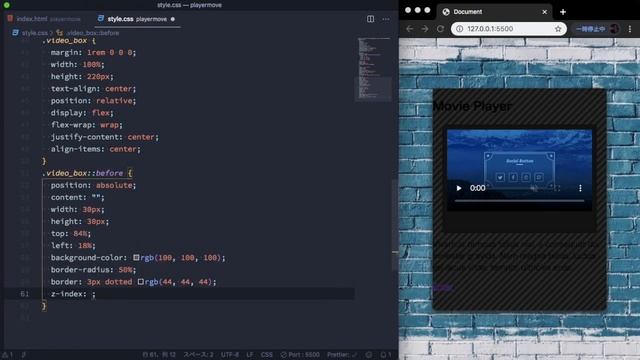Click the video thumbnail frame
640x360 pixels.
point(519,170)
